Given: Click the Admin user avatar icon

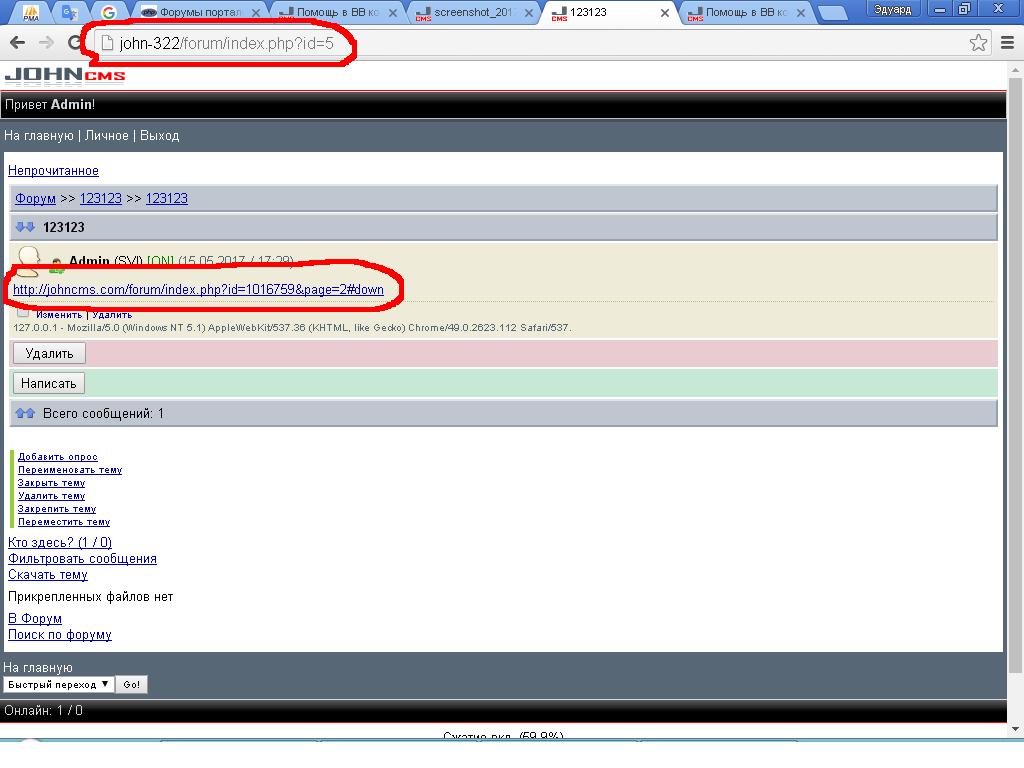Looking at the screenshot, I should tap(27, 261).
